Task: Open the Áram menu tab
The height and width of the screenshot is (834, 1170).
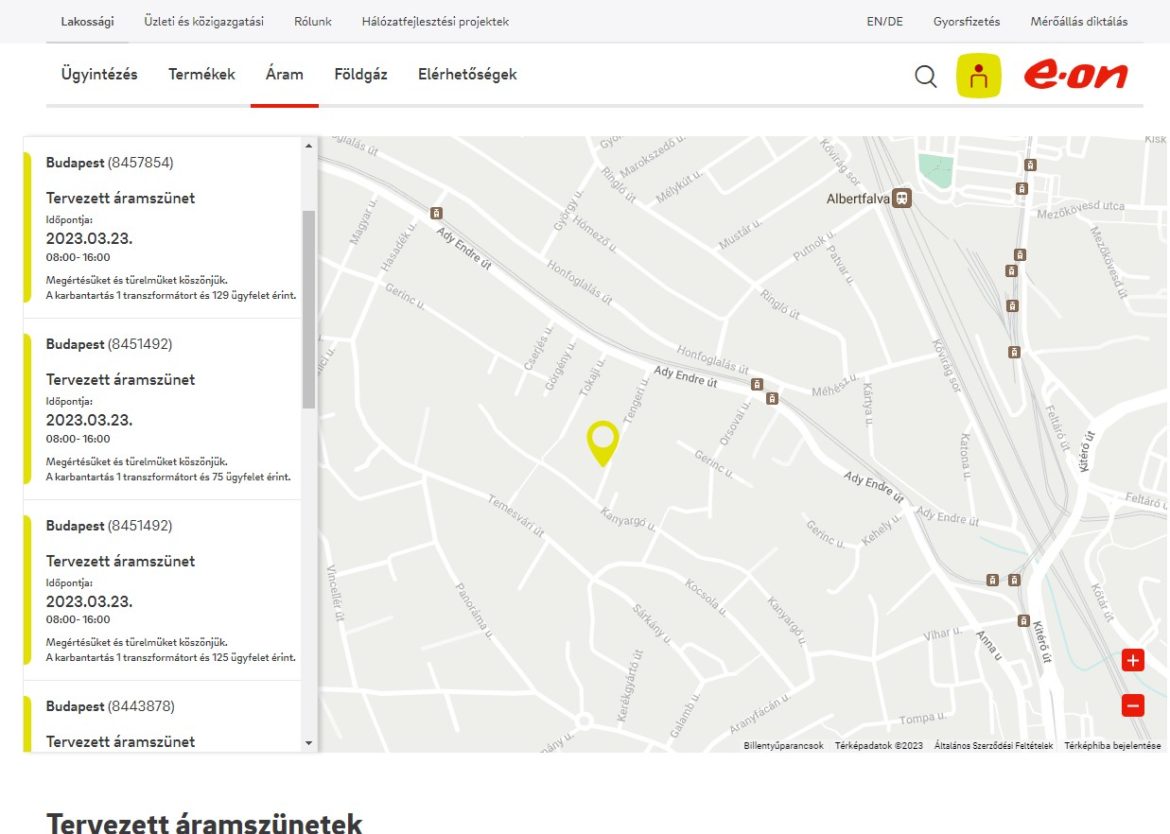Action: (x=284, y=74)
